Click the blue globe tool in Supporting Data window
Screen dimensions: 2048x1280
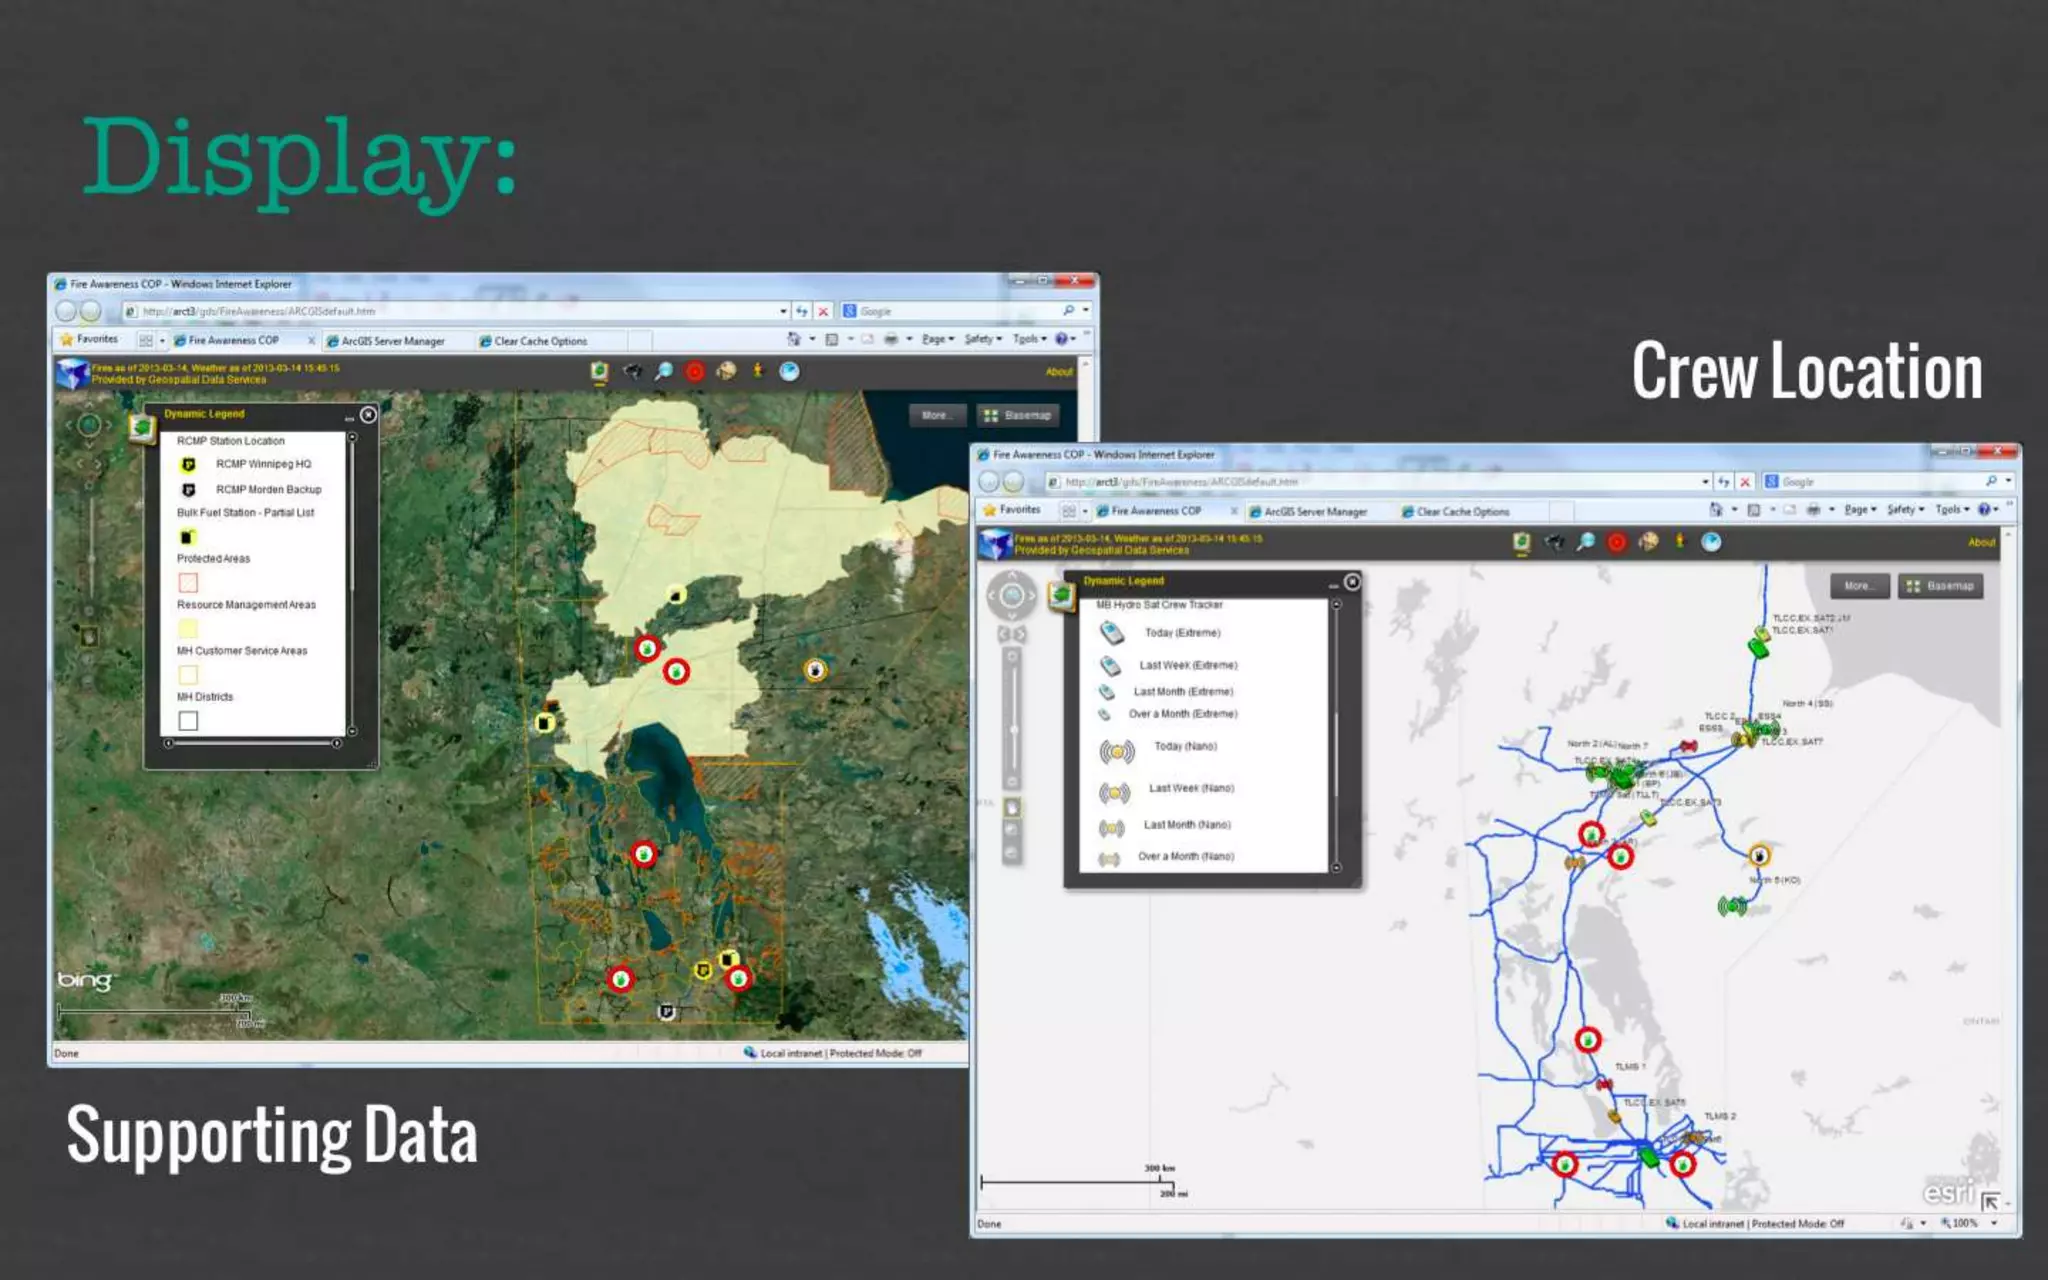pos(789,372)
